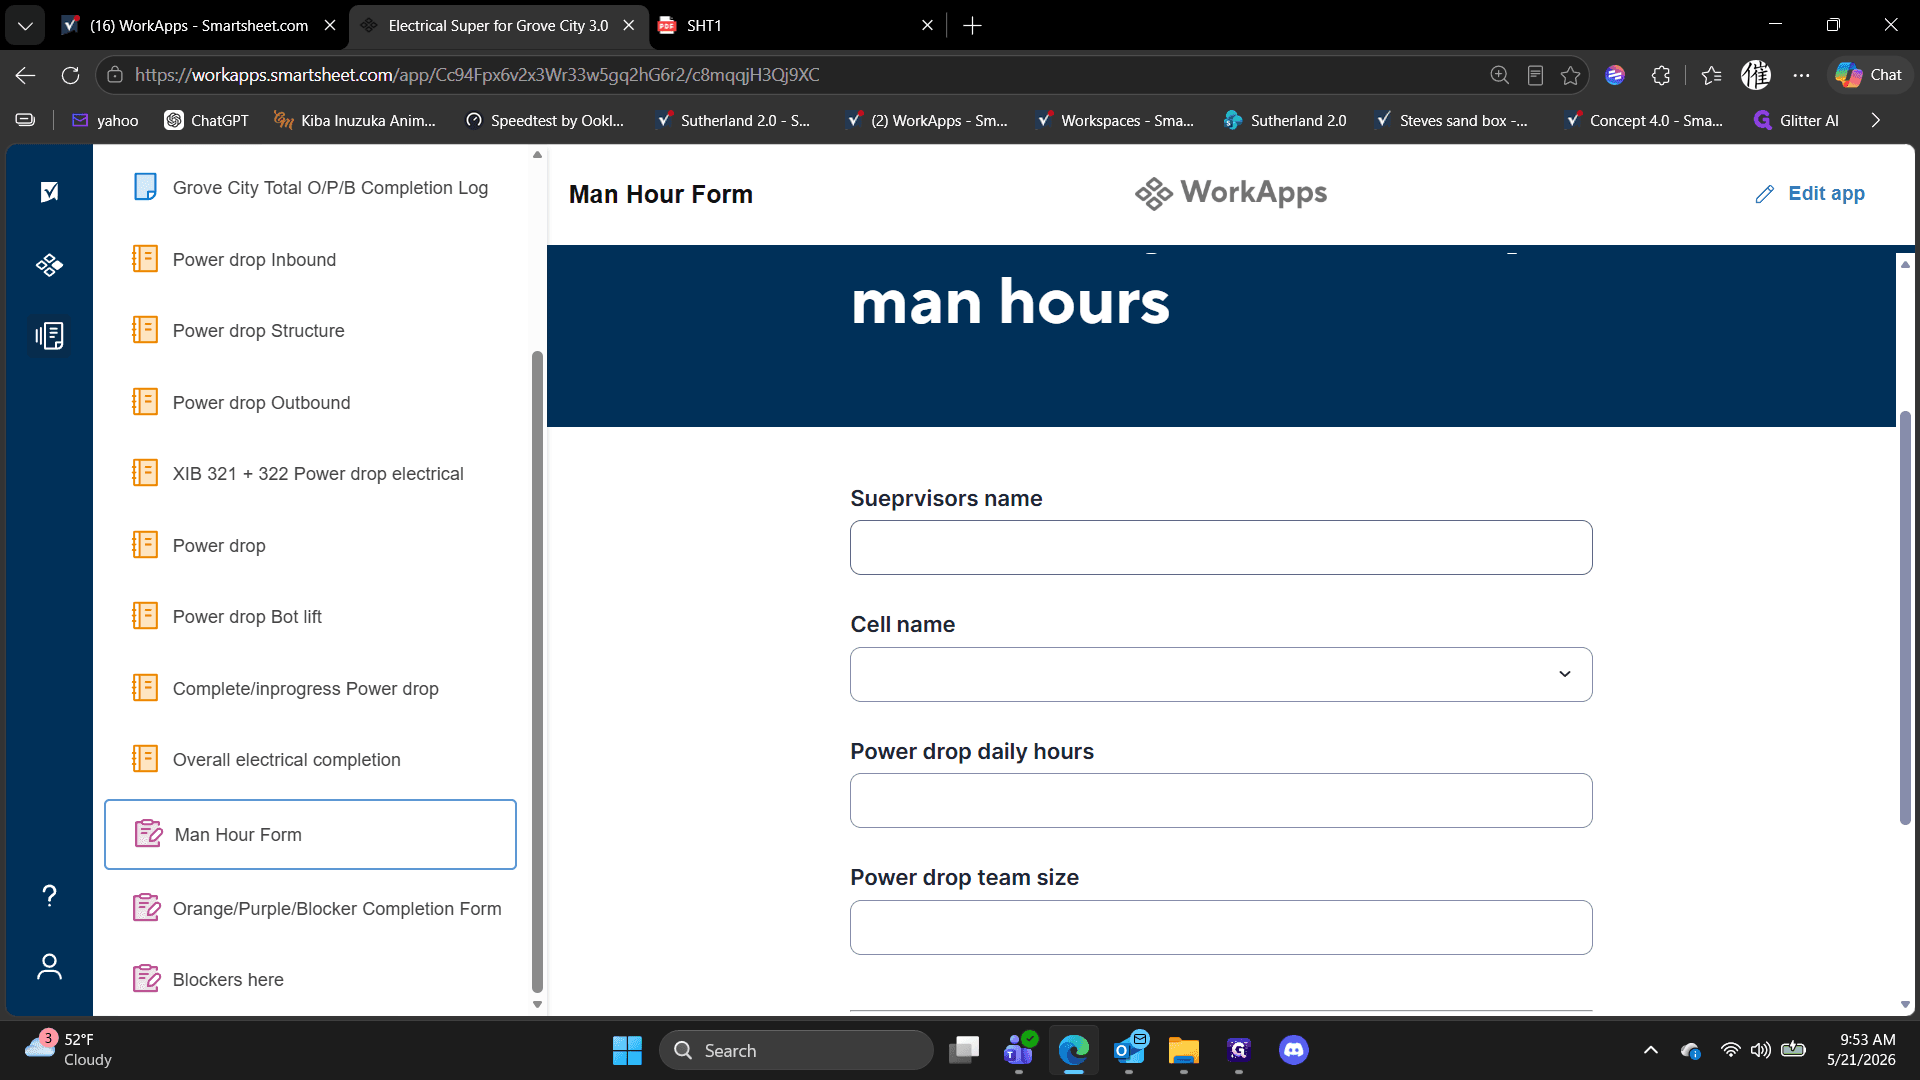Open the Power drop Inbound page

coord(254,260)
